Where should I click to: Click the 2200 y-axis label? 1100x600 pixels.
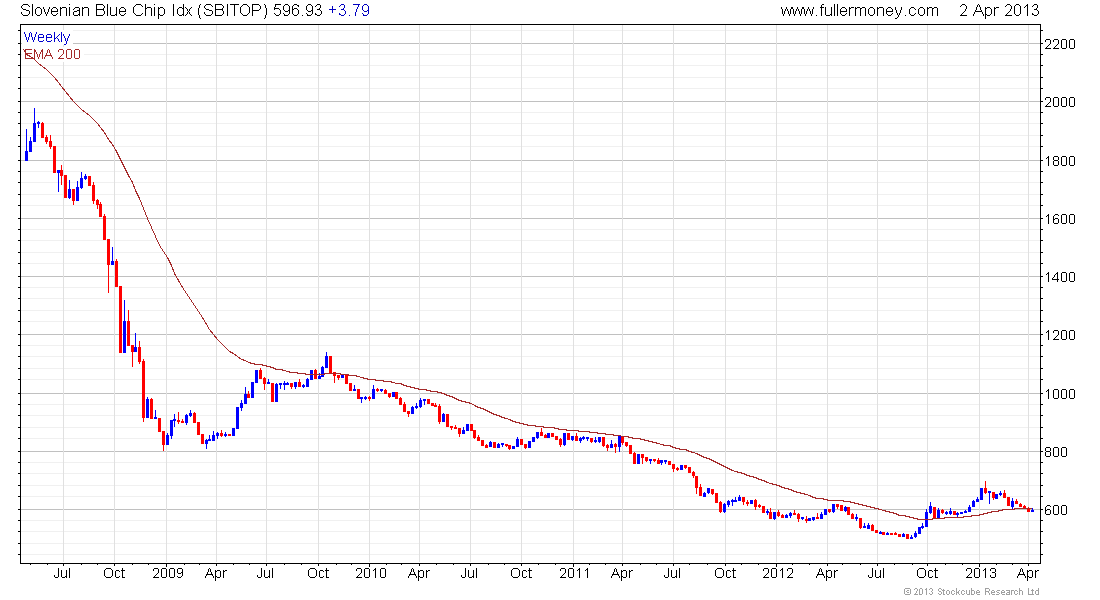point(1060,44)
